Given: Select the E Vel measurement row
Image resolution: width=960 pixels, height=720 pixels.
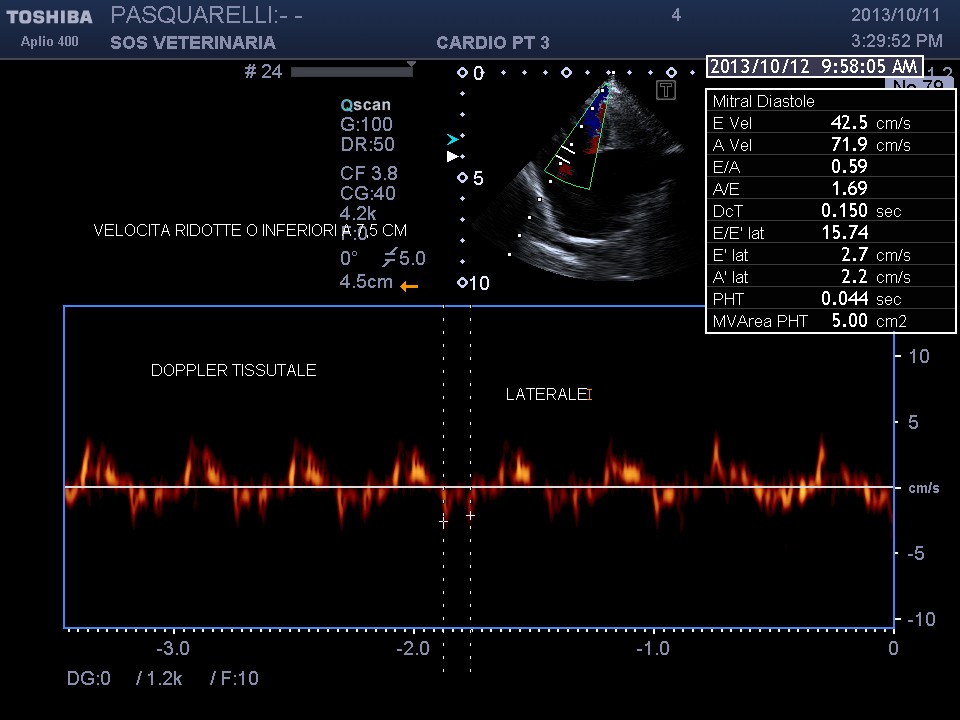Looking at the screenshot, I should click(830, 123).
